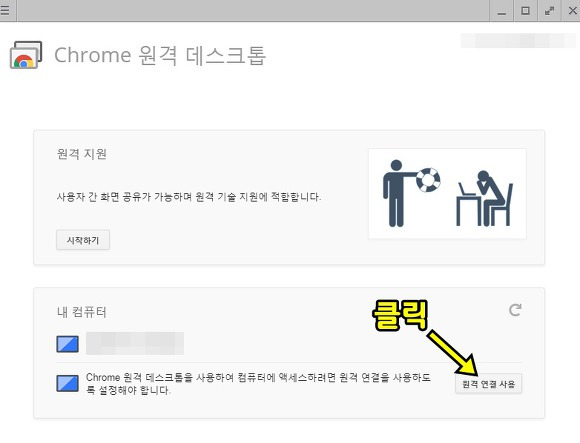Select the blurred computer name entry
Screen dimensions: 580x443
click(x=135, y=344)
